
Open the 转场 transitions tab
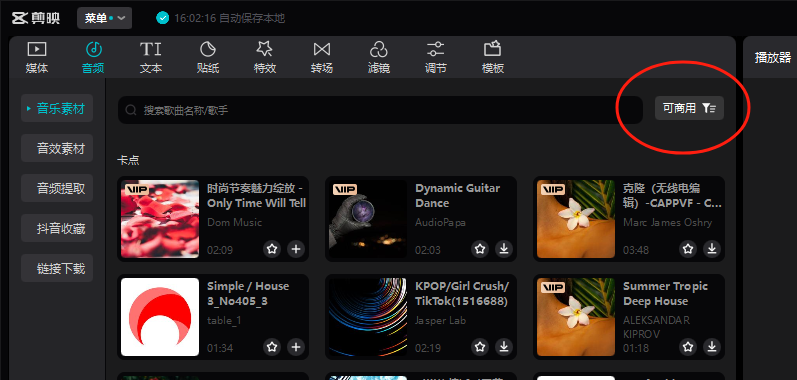point(322,58)
